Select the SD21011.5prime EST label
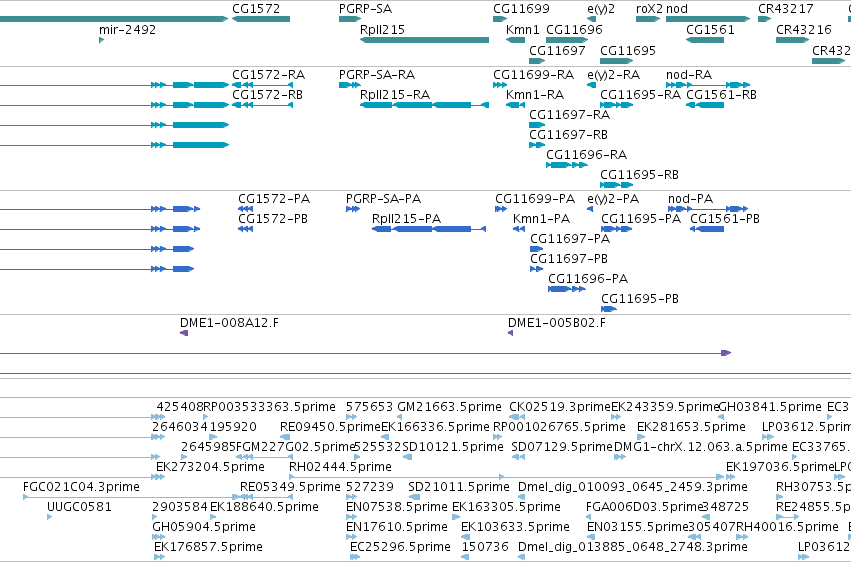Viewport: 851px width, 562px height. (x=459, y=487)
